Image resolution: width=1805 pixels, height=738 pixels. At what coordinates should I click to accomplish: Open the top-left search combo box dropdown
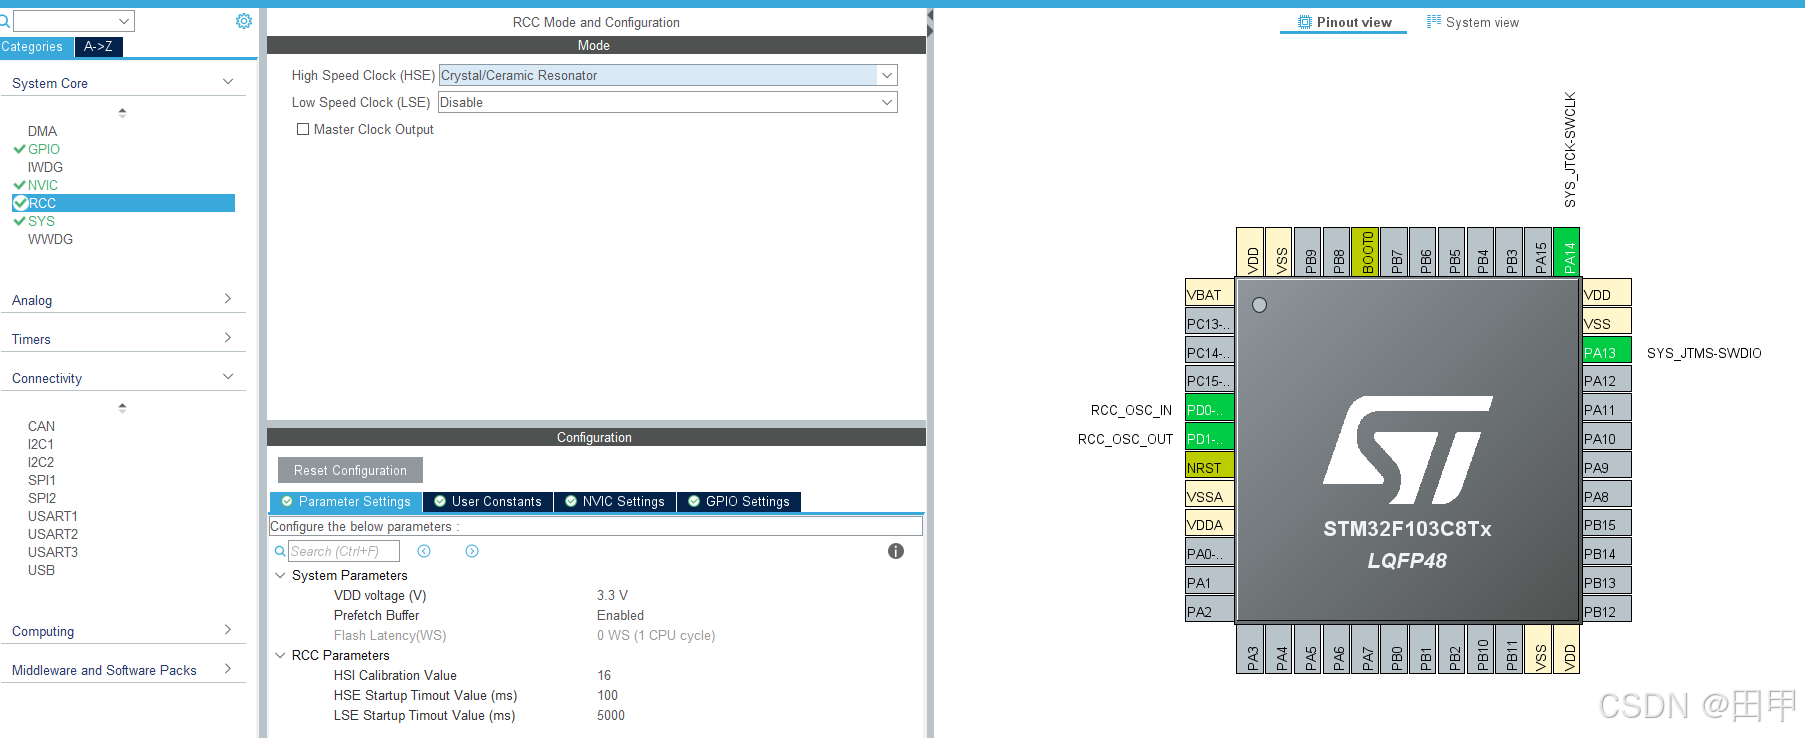point(124,21)
